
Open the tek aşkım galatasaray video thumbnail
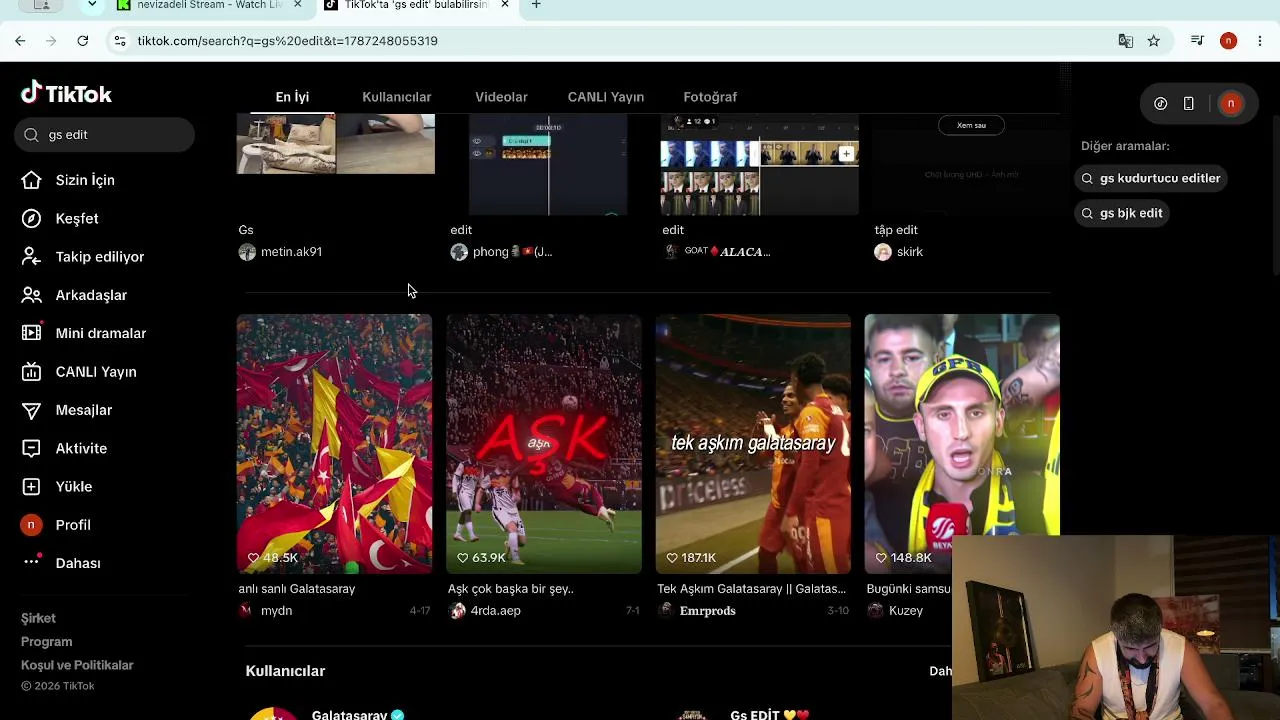753,444
